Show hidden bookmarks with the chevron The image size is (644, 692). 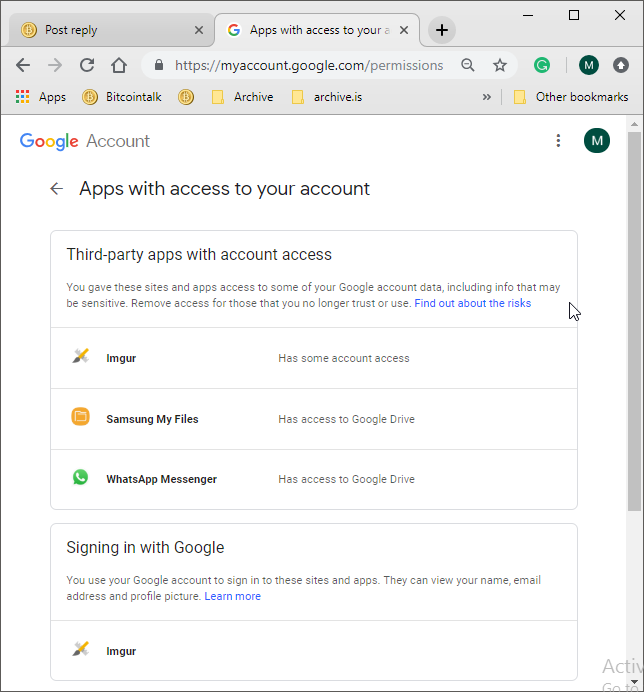pyautogui.click(x=486, y=97)
